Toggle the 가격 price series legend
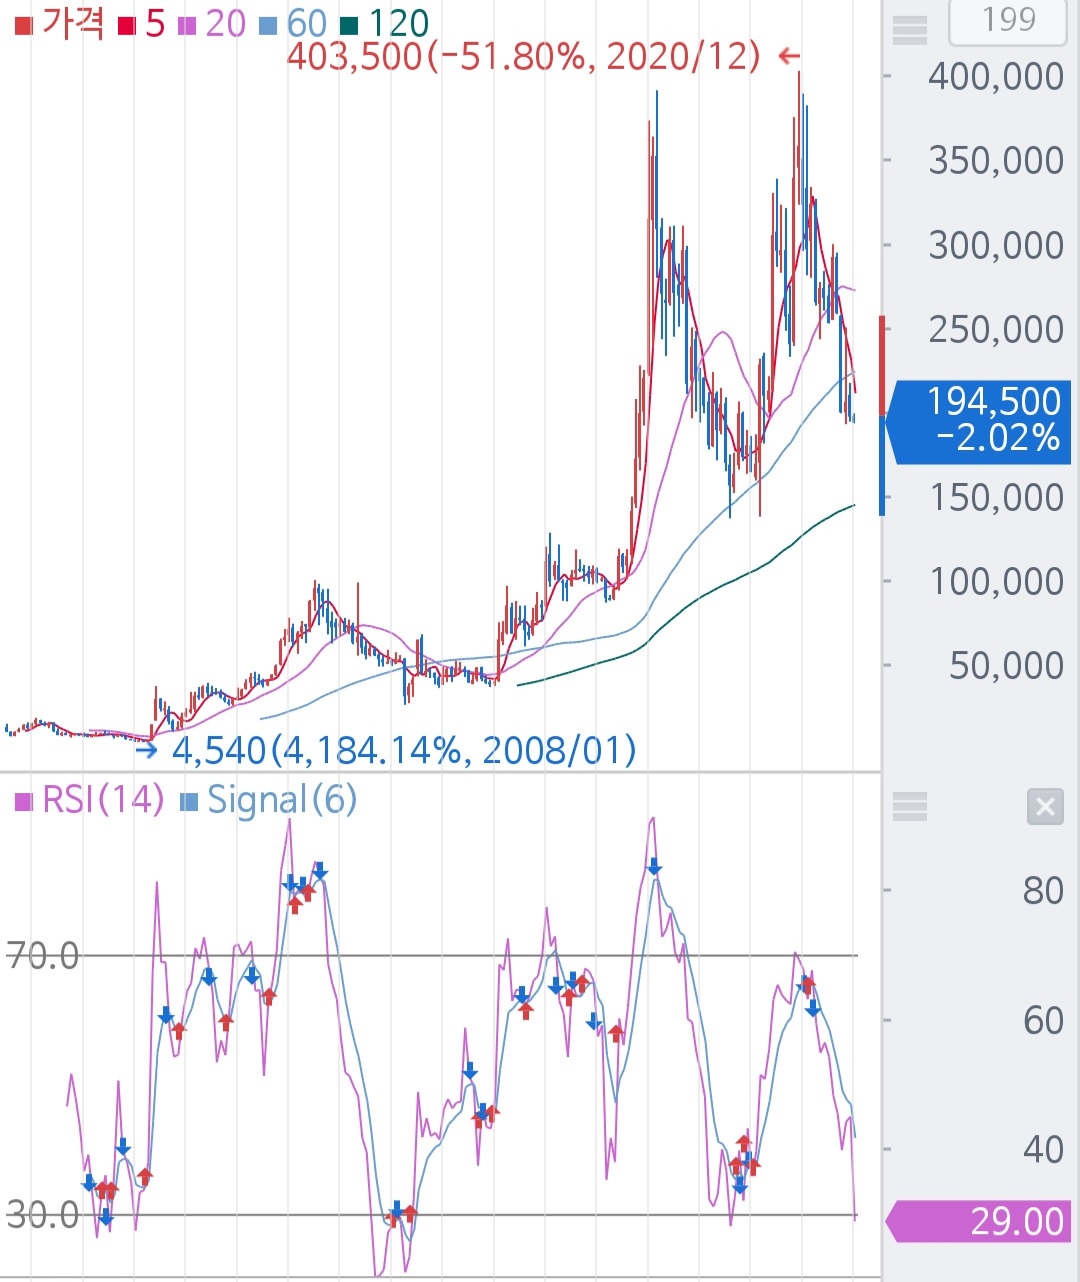 point(60,24)
